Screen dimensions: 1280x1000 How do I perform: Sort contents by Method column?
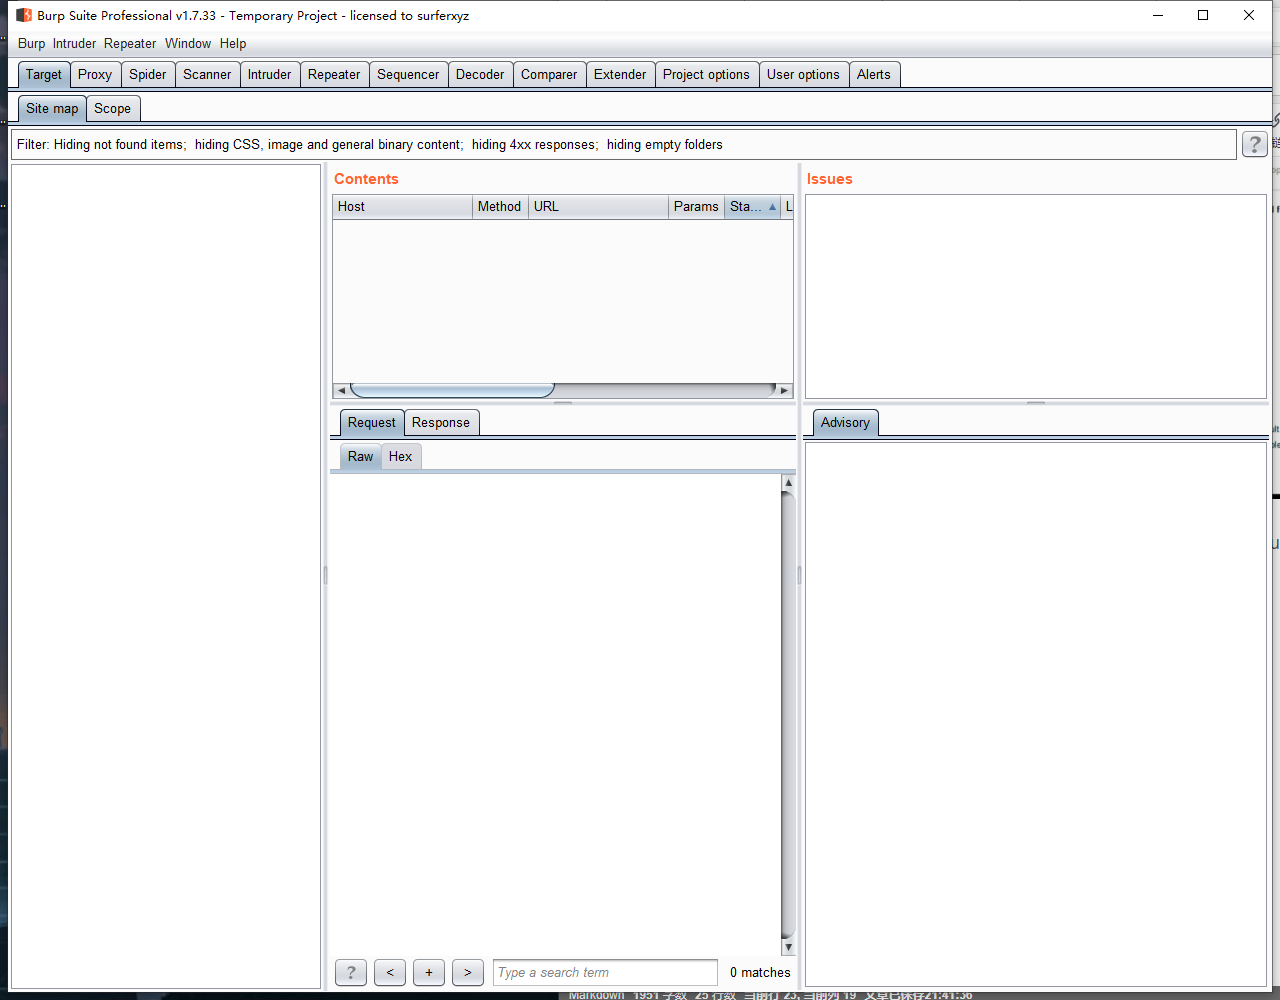[x=500, y=207]
